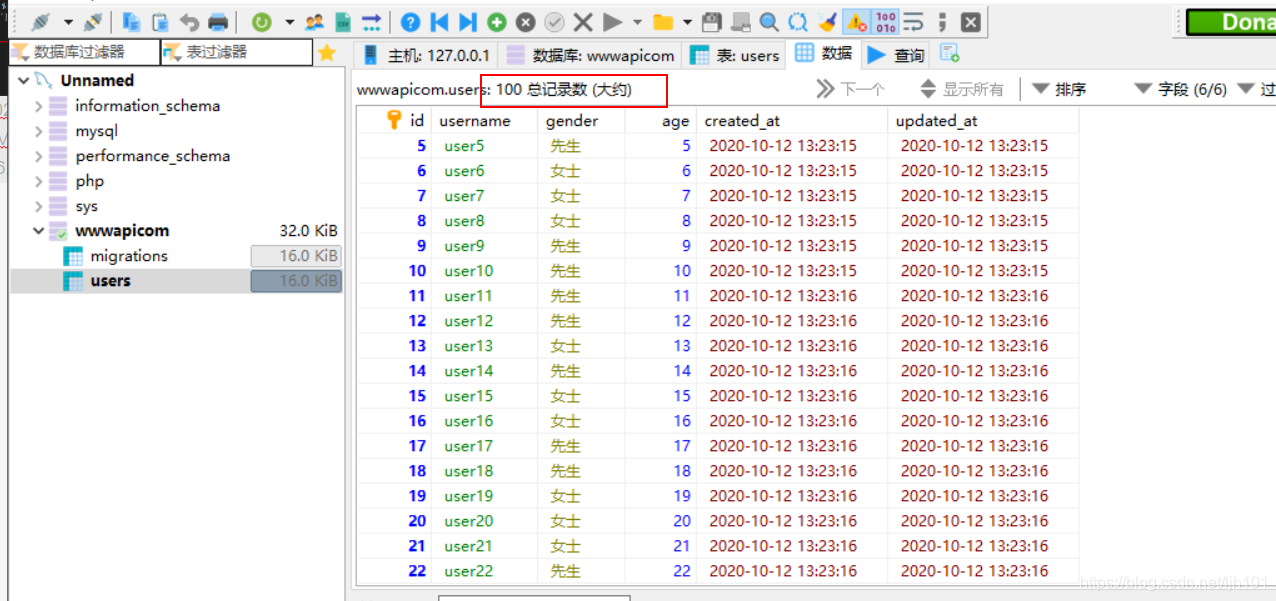1276x601 pixels.
Task: Collapse the Unnamed session node
Action: 24,80
